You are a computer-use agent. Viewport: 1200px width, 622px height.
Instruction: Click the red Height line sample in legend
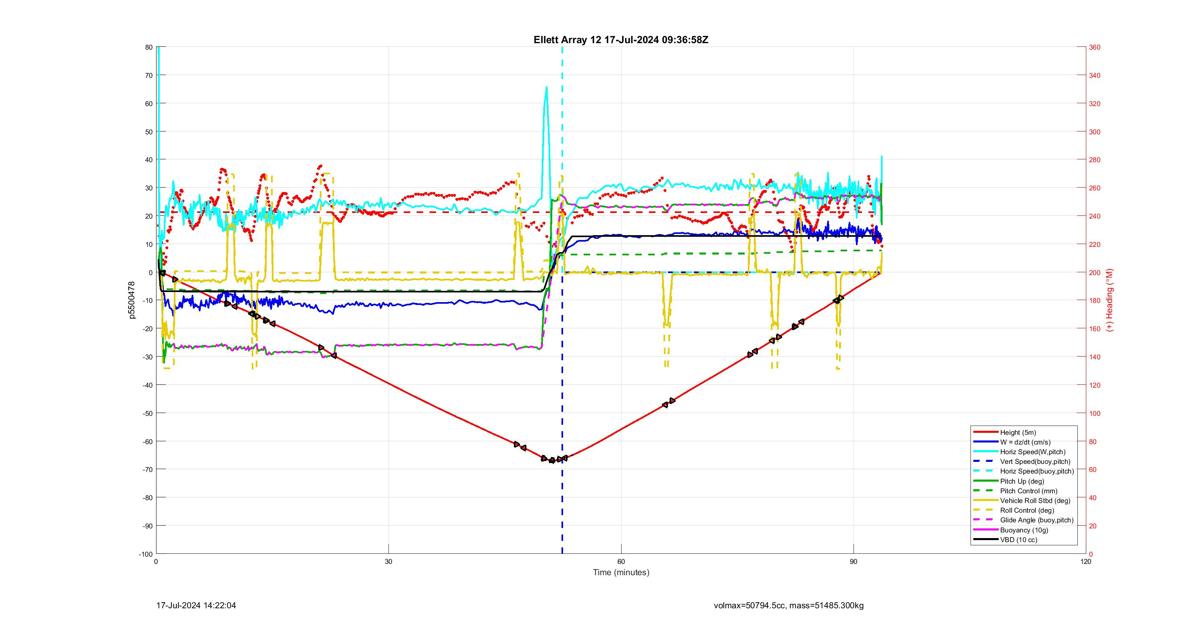tap(986, 432)
